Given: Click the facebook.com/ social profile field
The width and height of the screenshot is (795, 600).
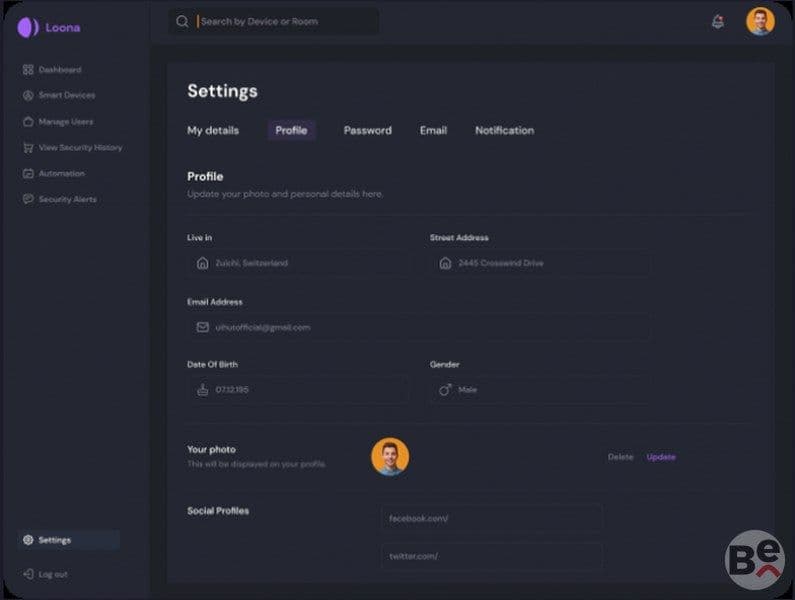Looking at the screenshot, I should pyautogui.click(x=492, y=518).
